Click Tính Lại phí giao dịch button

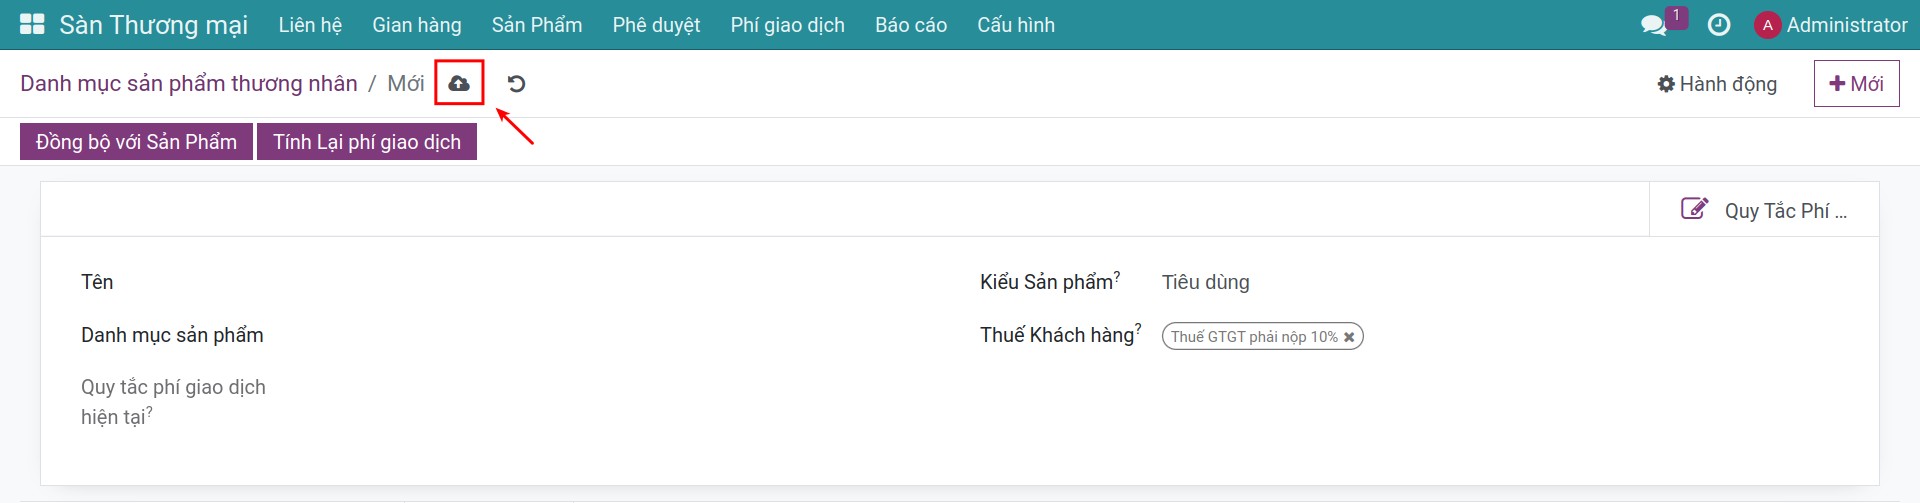[367, 142]
